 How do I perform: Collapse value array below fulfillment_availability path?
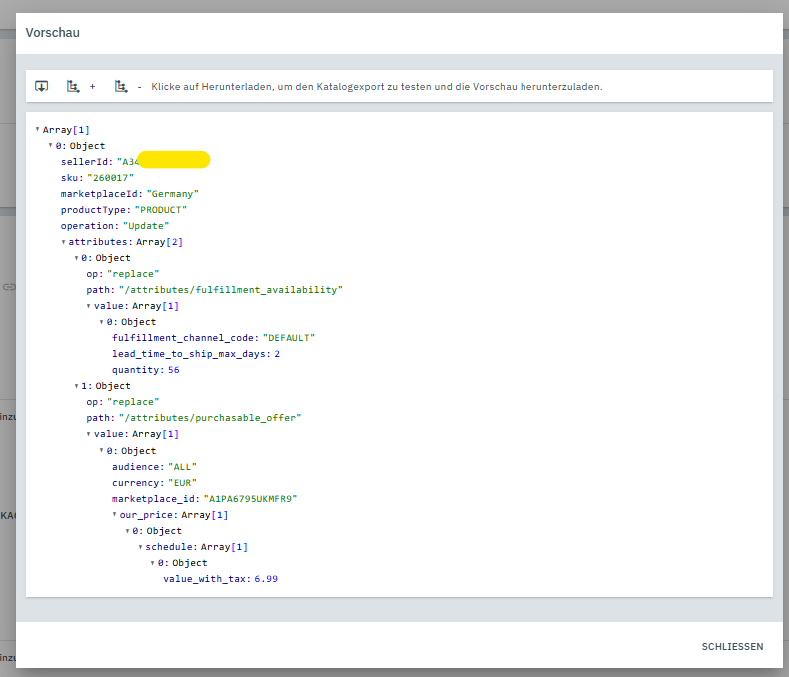89,305
